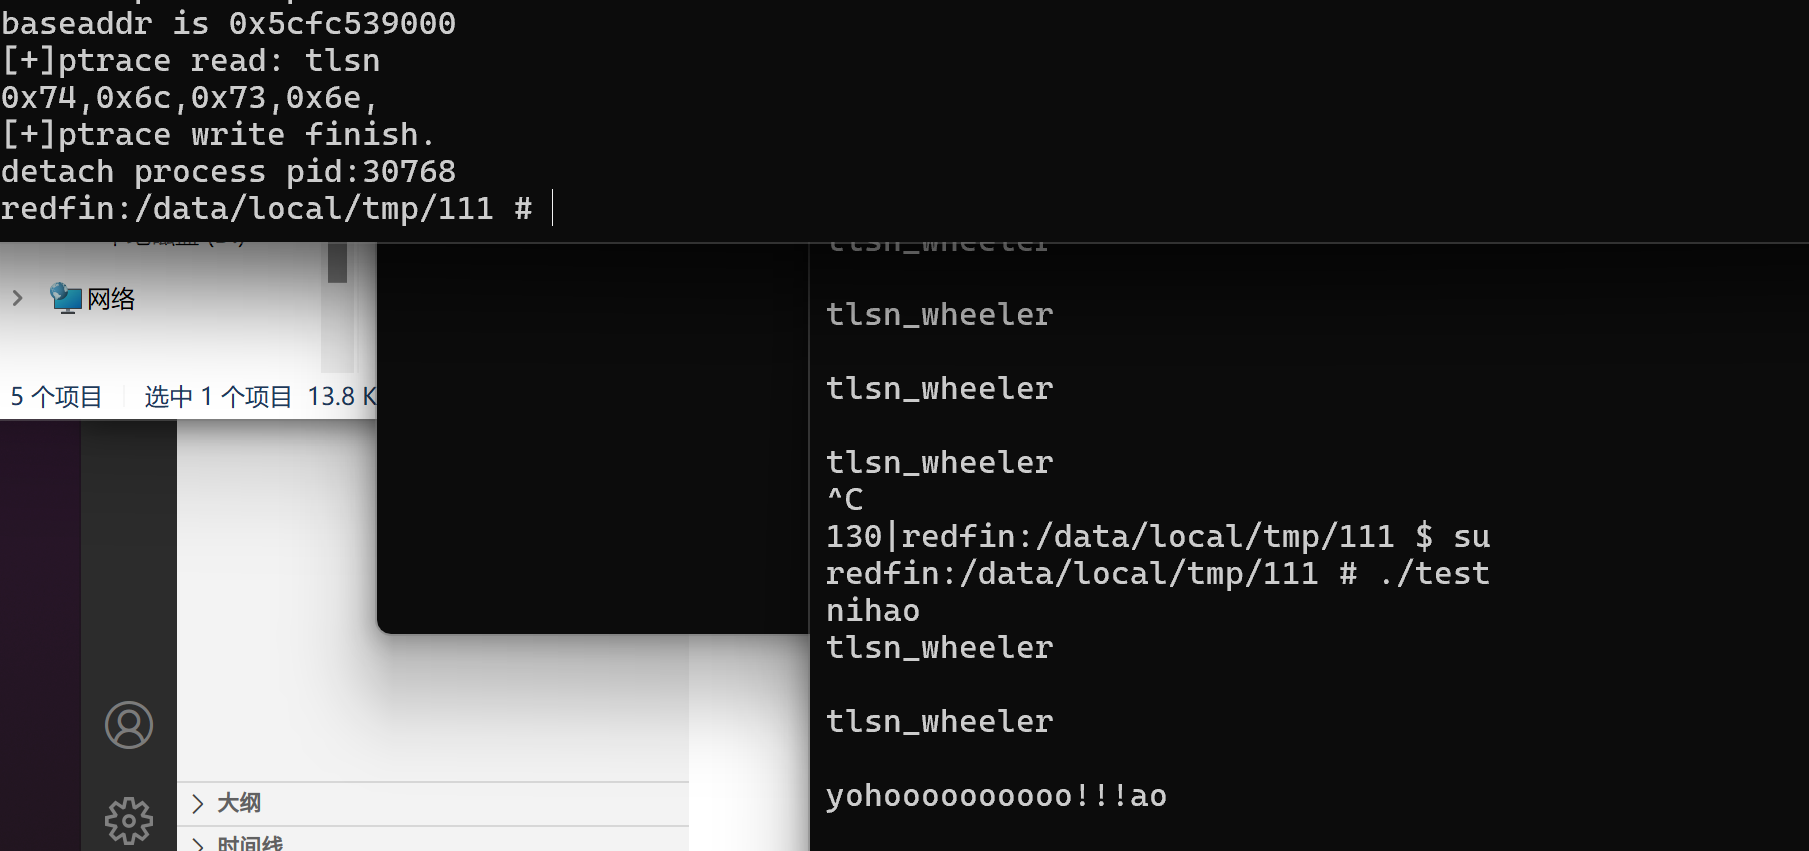Viewport: 1809px width, 851px height.
Task: Expand the 网络 tree node chevron
Action: 17,298
